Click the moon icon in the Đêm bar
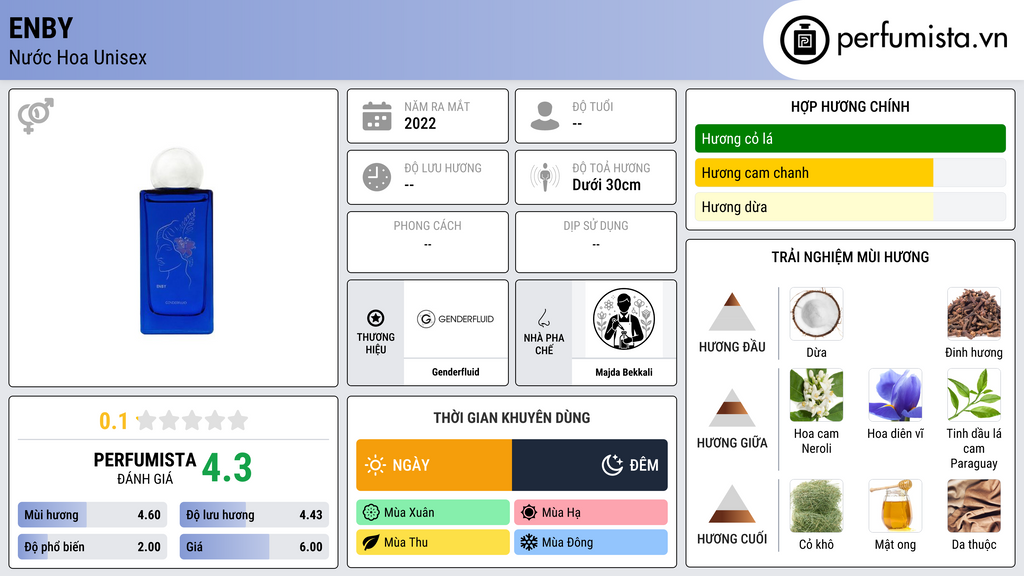 tap(612, 465)
